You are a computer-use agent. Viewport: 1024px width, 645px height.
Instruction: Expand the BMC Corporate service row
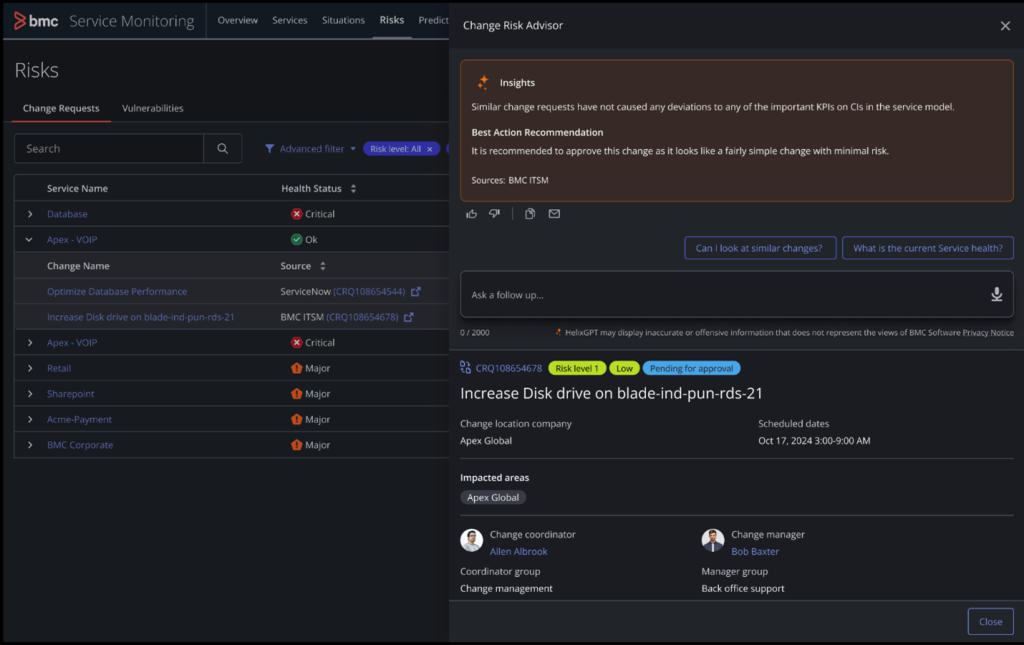tap(30, 445)
